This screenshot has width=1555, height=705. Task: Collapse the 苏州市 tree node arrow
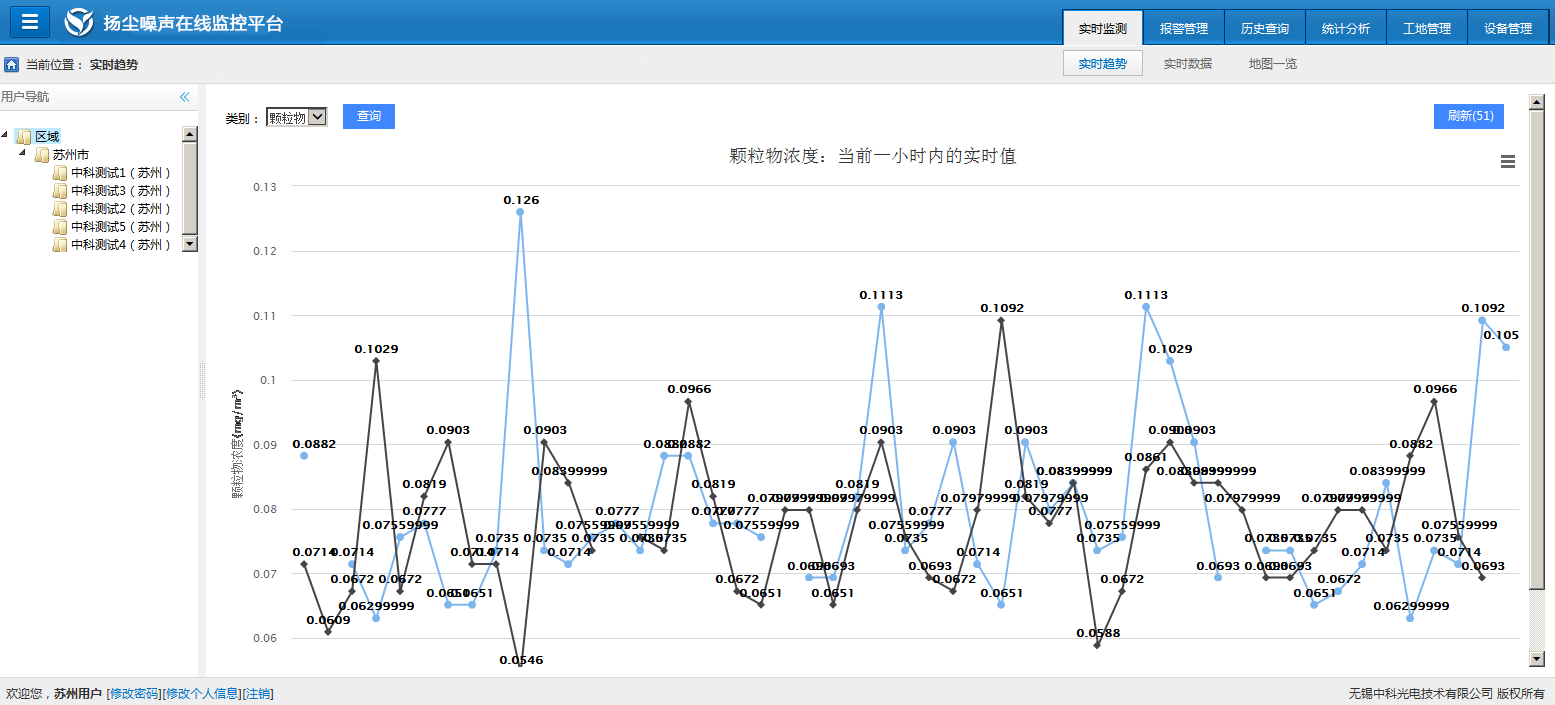[23, 154]
